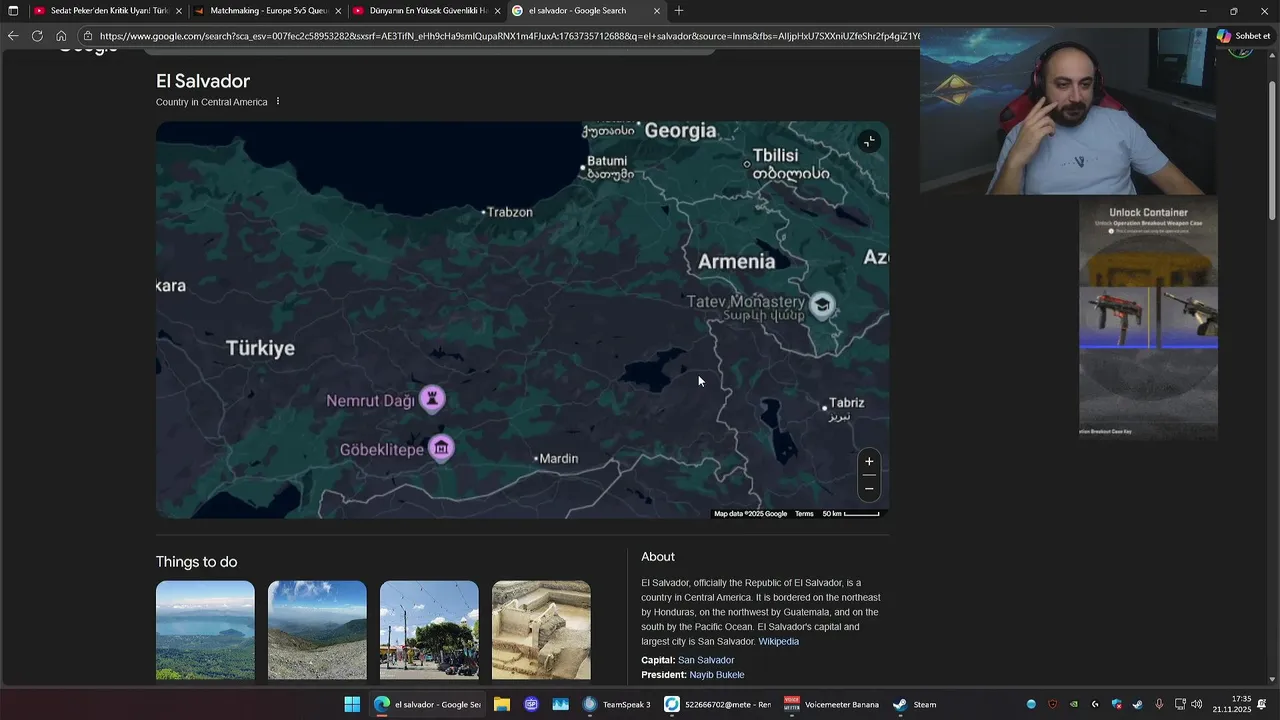Open the first lake view thumbnail
The image size is (1280, 720).
tap(205, 630)
